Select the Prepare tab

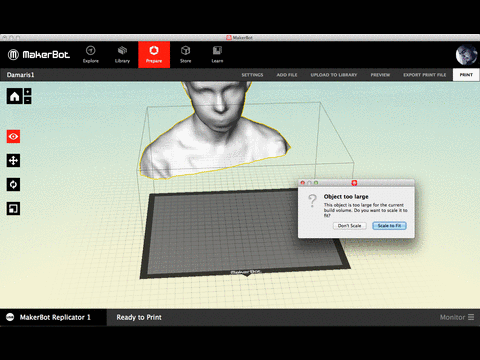coord(154,55)
